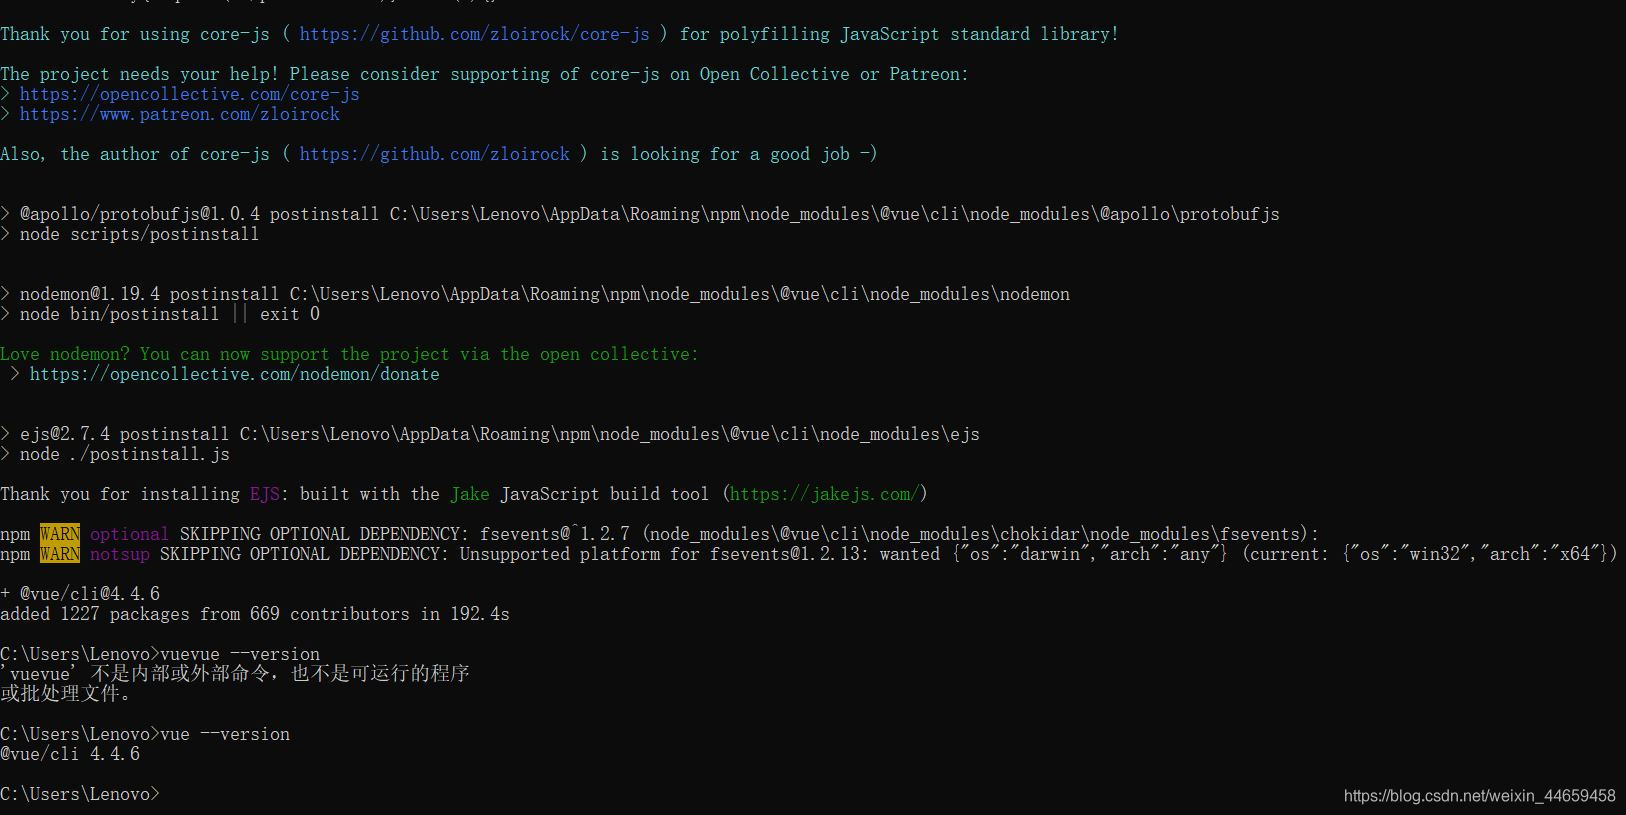The image size is (1626, 815).
Task: Click the WARN badge before 'optional'
Action: [x=60, y=534]
